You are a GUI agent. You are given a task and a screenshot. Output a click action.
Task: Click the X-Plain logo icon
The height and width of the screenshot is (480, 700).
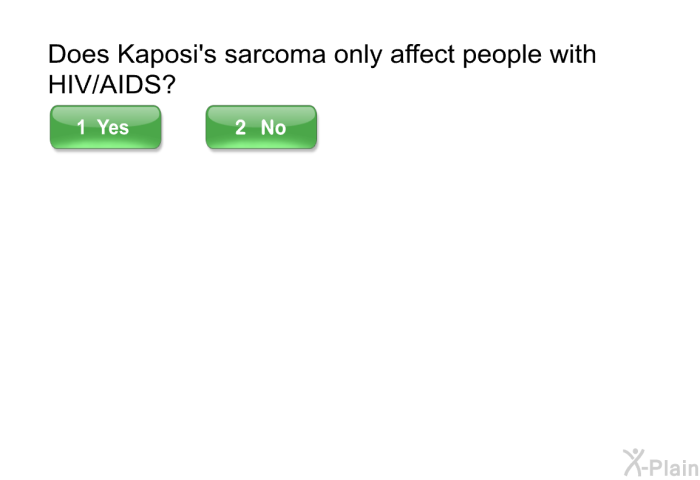coord(660,462)
